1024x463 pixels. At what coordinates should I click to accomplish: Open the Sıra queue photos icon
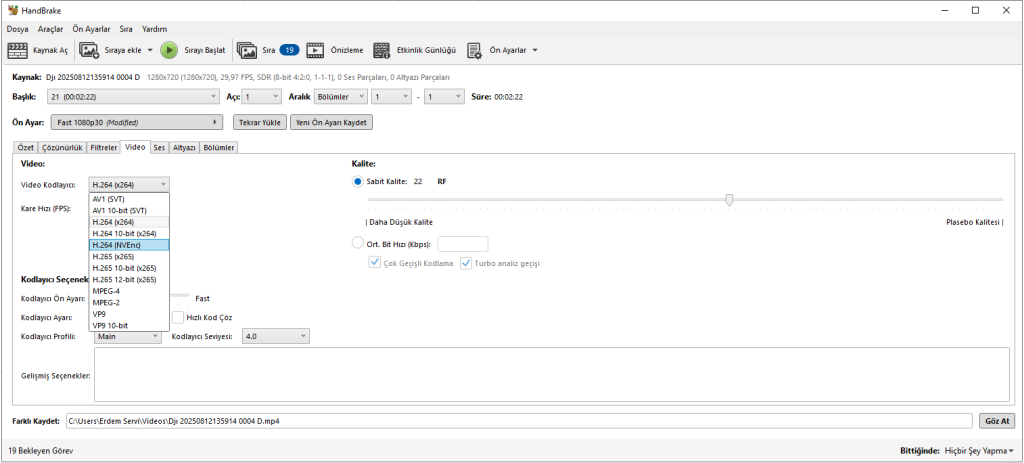pyautogui.click(x=247, y=50)
